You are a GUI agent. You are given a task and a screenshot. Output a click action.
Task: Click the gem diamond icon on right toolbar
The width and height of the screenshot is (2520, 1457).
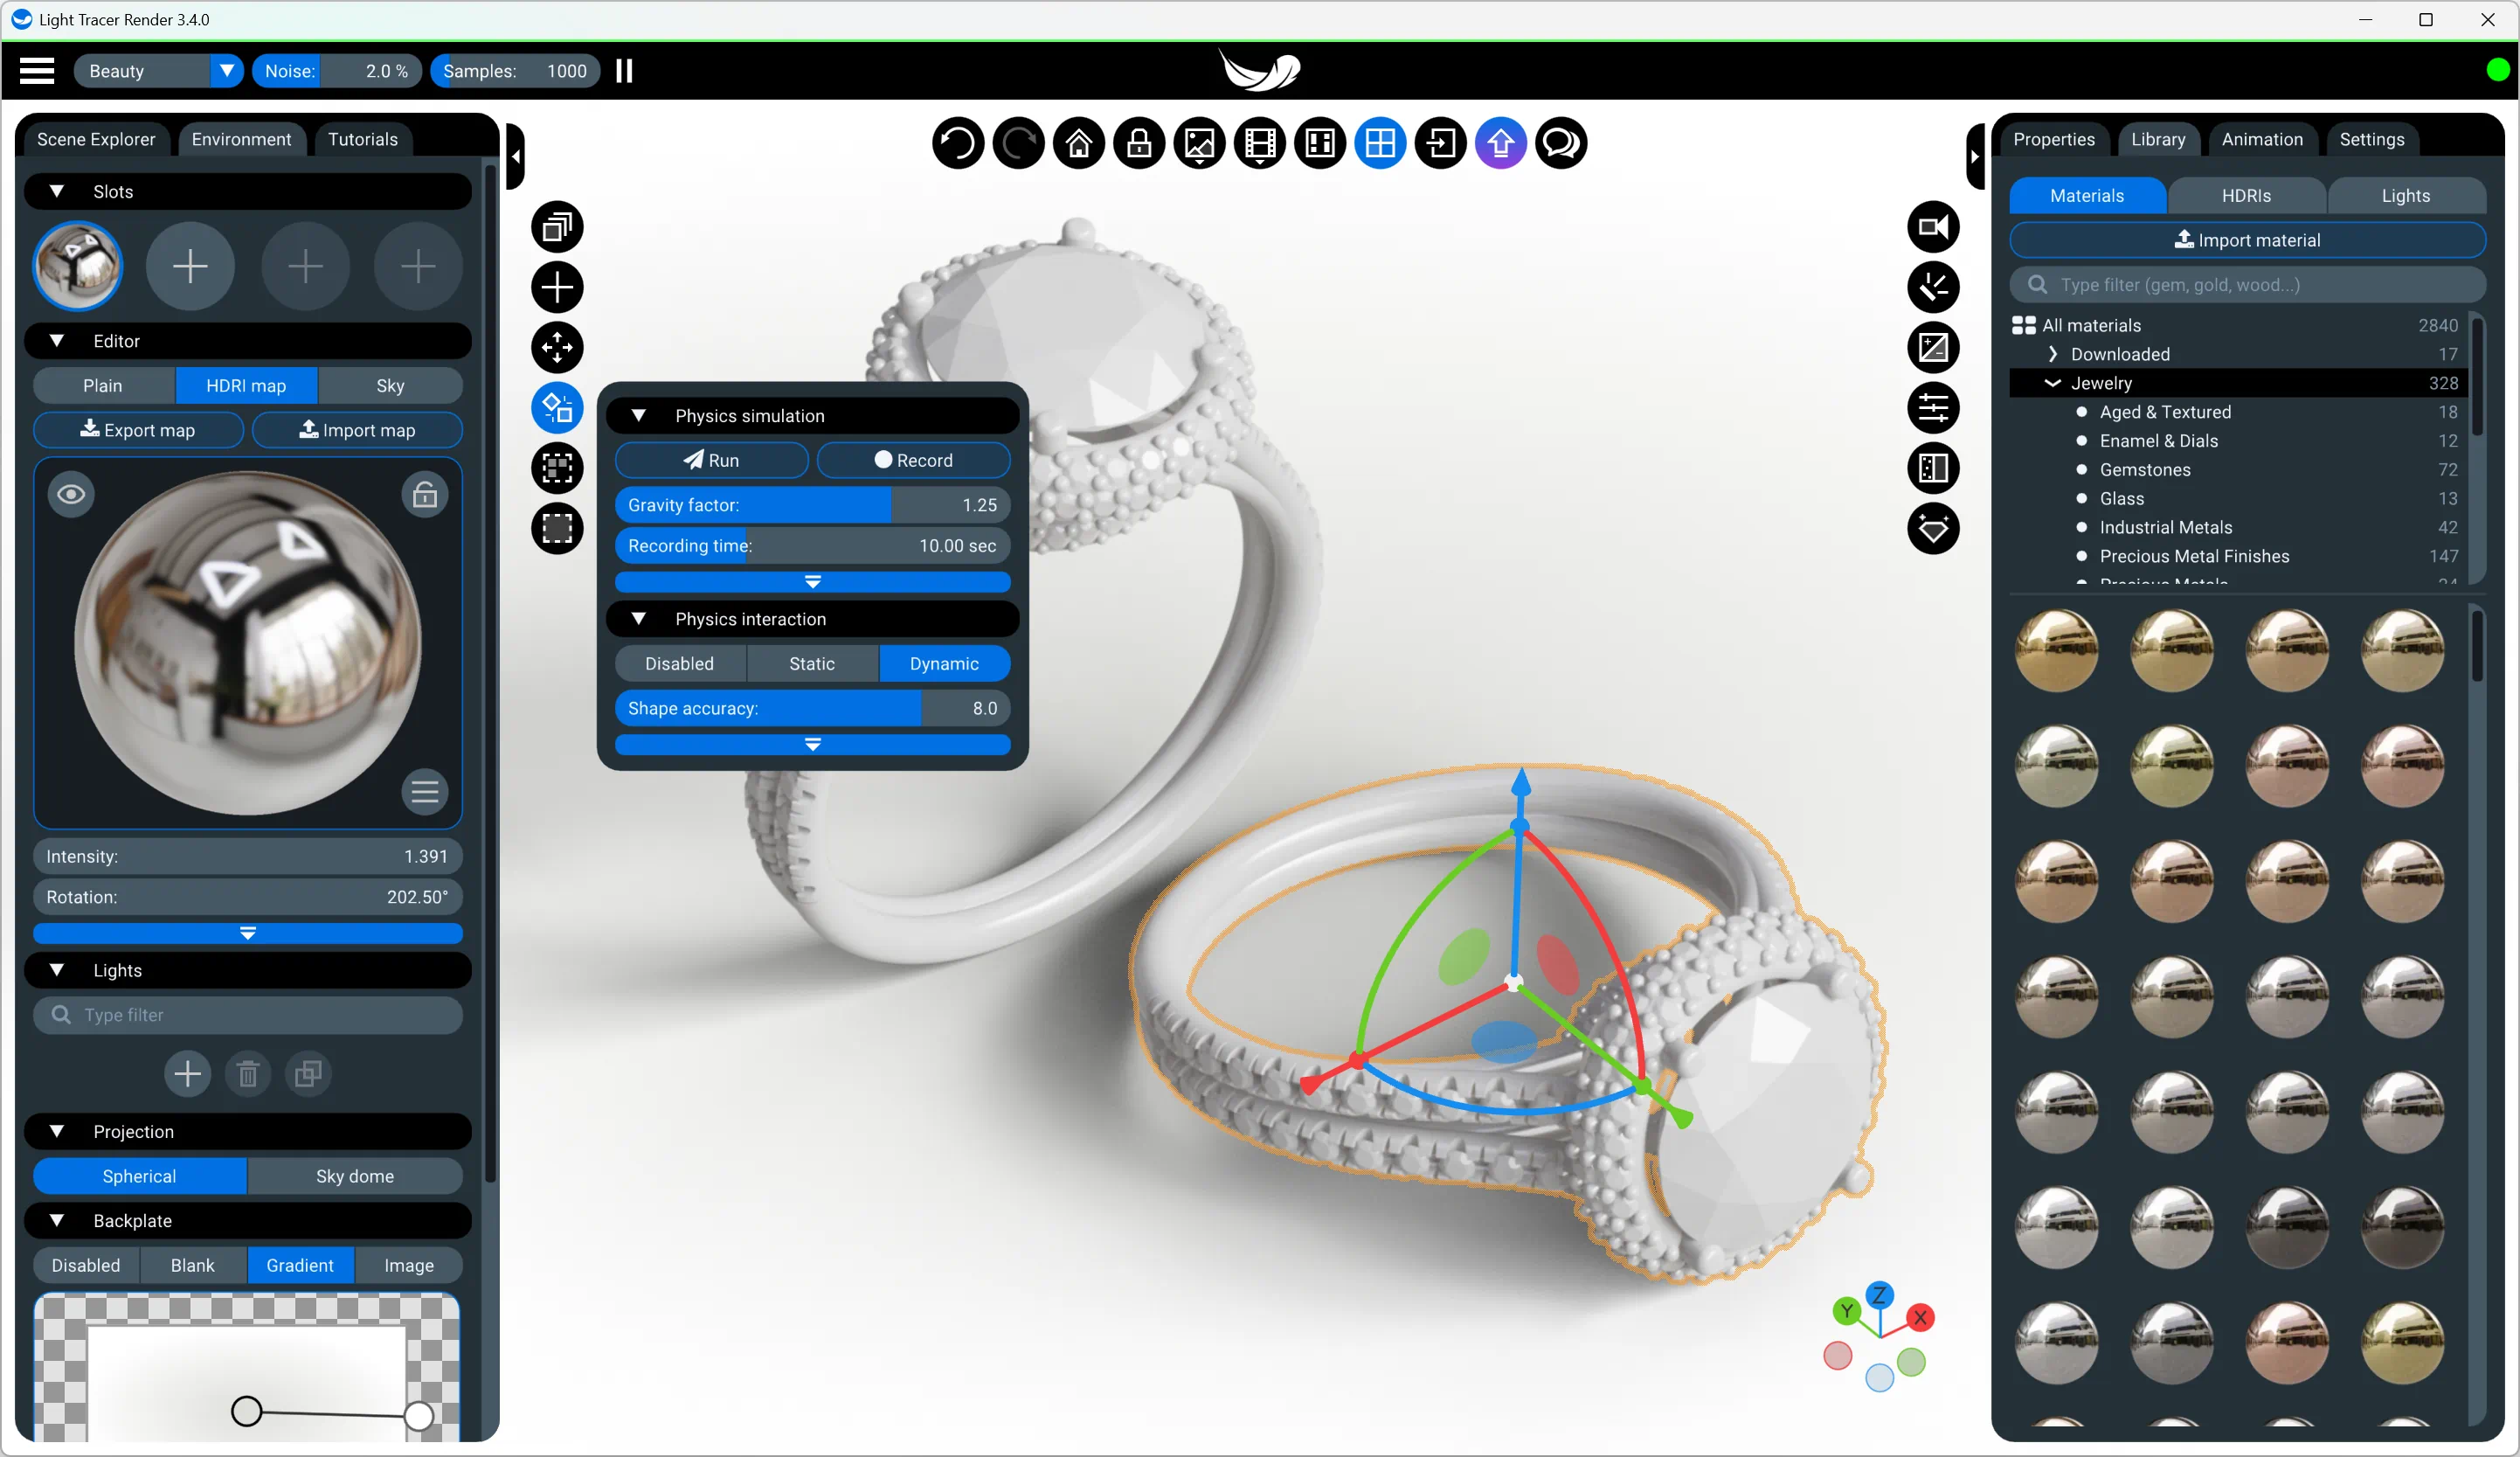[1933, 529]
